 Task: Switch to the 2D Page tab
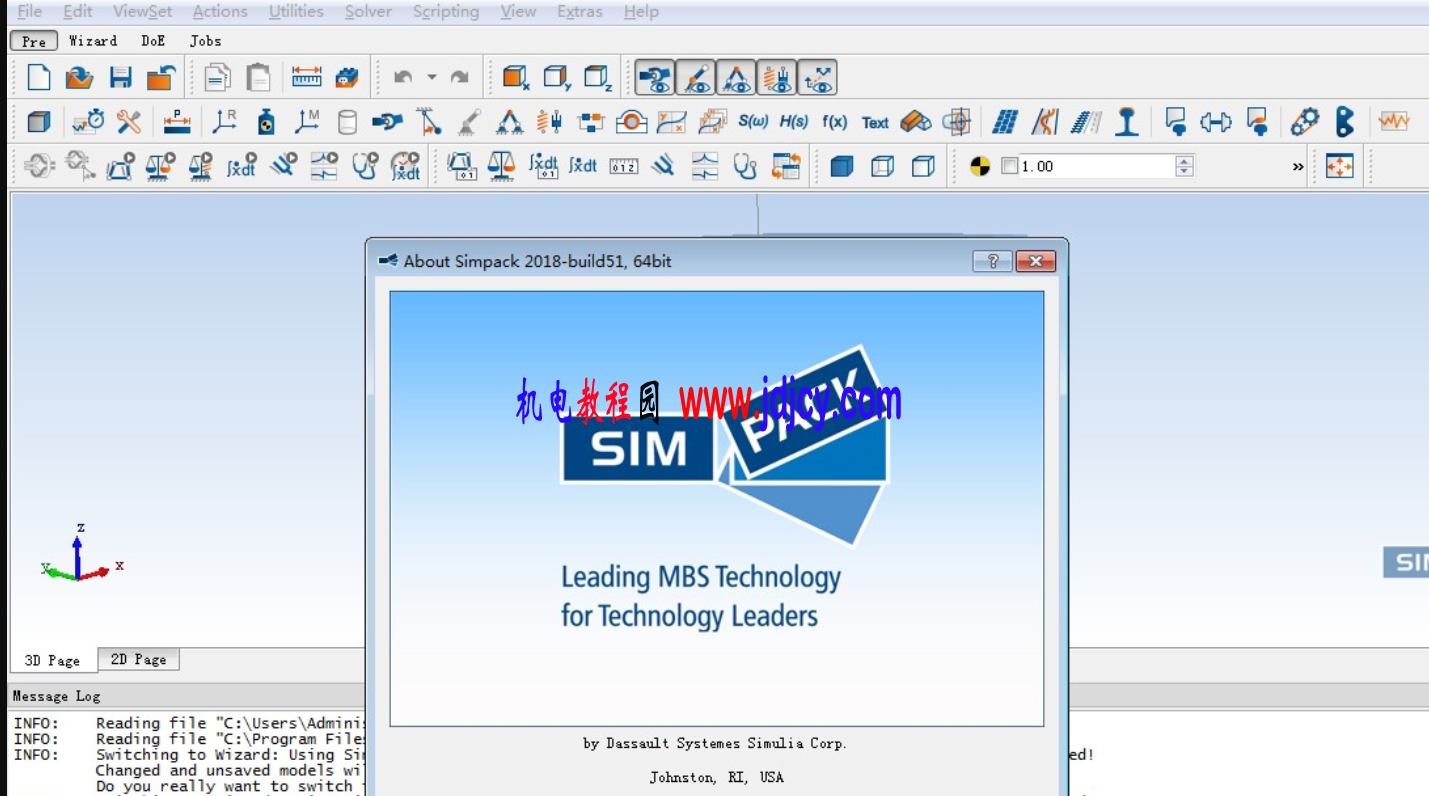(138, 660)
